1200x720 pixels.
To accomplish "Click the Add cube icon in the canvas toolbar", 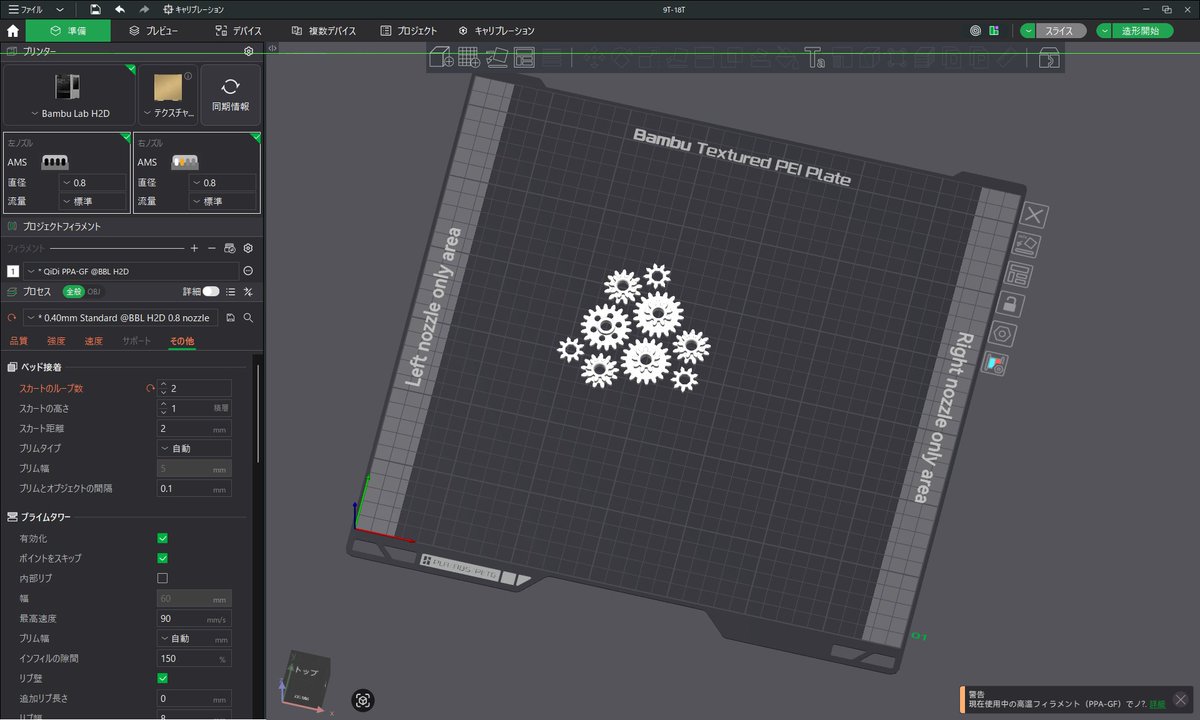I will [441, 58].
